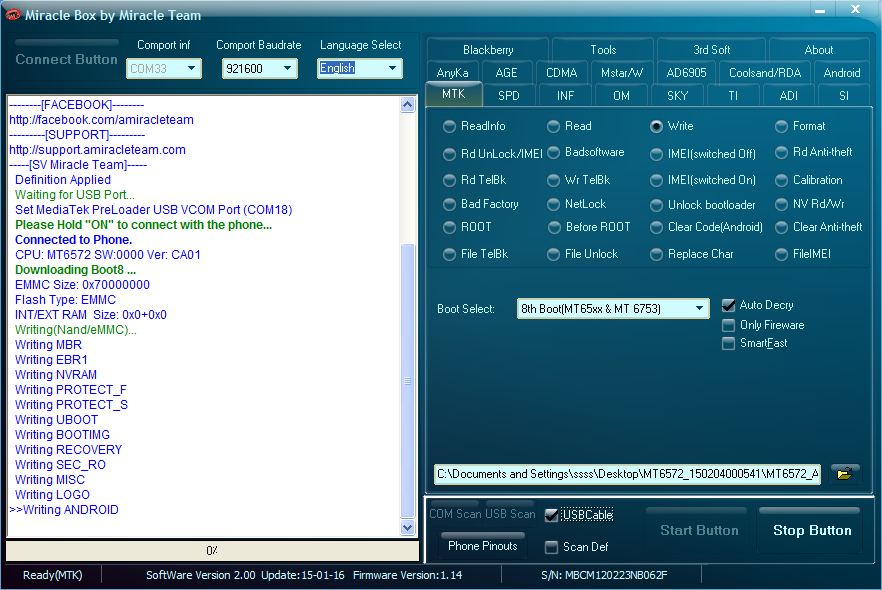882x590 pixels.
Task: Open the About tab
Action: [818, 49]
